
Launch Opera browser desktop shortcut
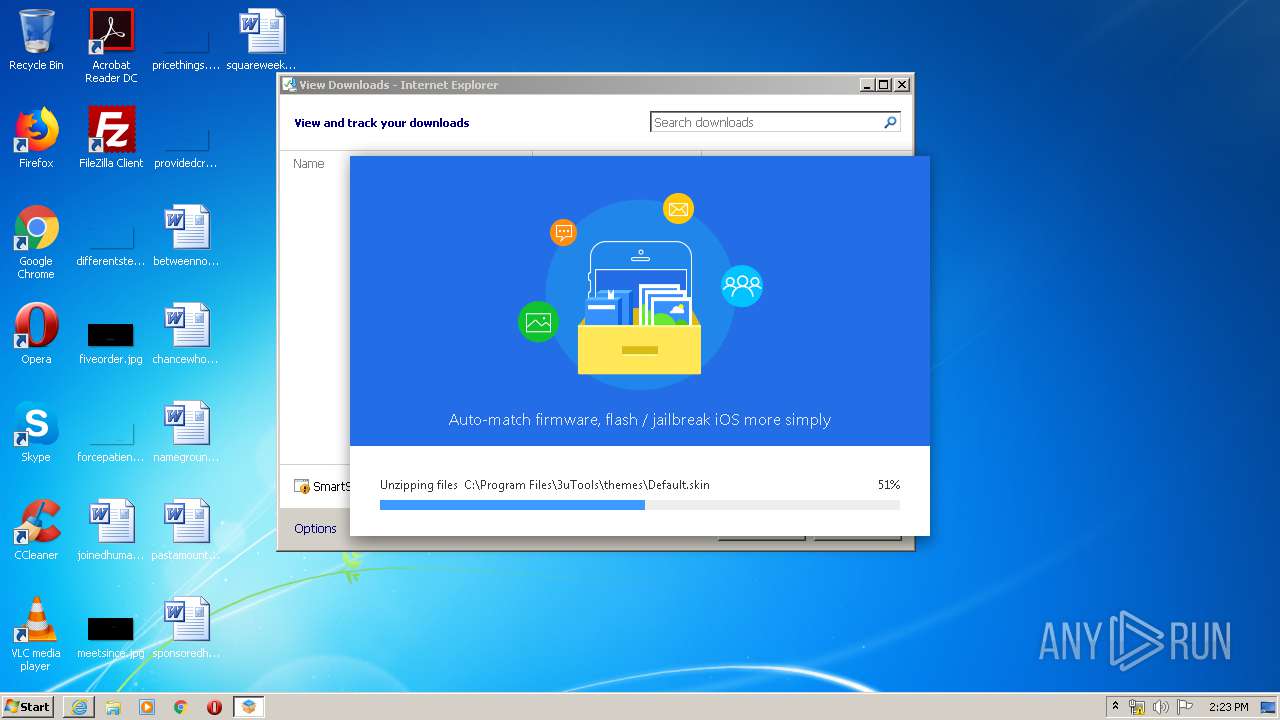pos(36,334)
